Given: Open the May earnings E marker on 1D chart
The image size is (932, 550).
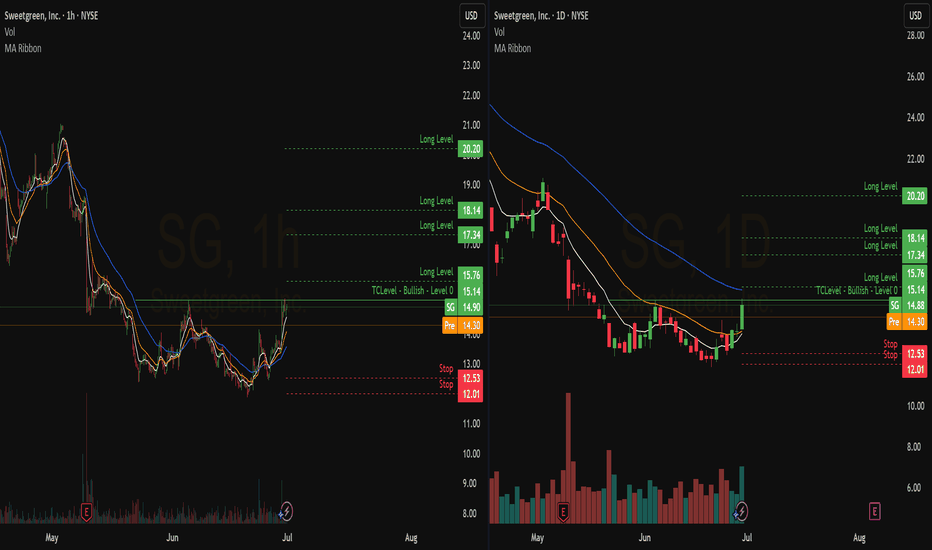Looking at the screenshot, I should tap(563, 511).
